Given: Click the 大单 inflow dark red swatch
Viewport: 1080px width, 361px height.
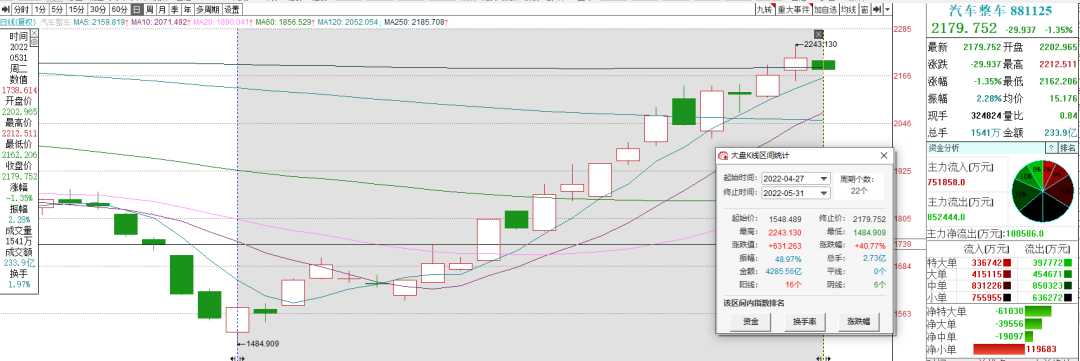Looking at the screenshot, I should coord(1007,274).
